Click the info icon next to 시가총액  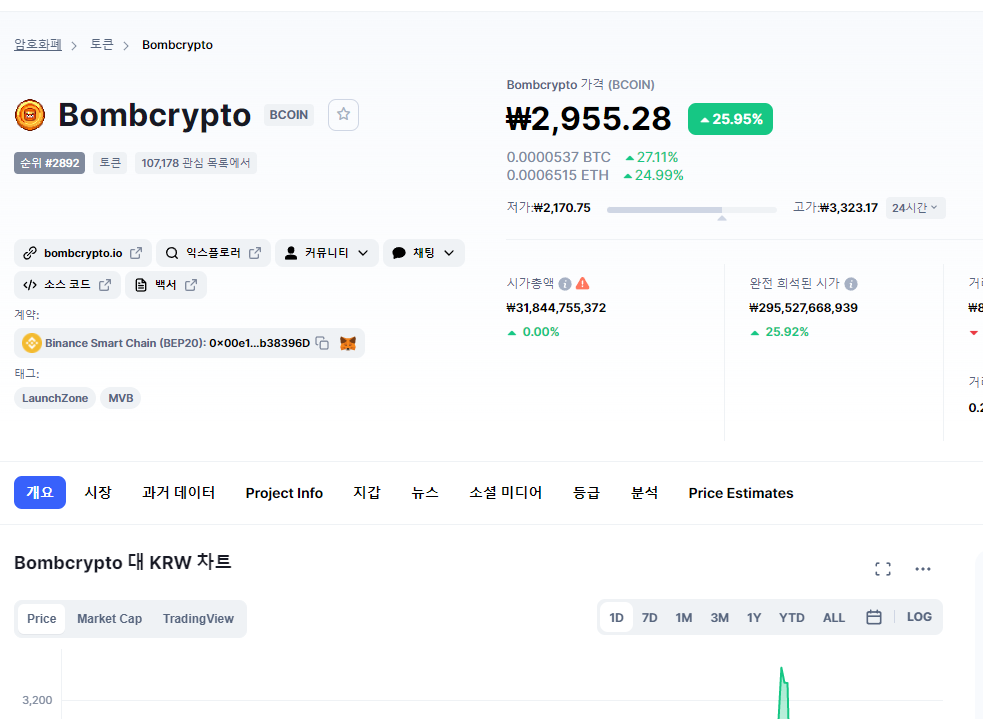pos(565,284)
